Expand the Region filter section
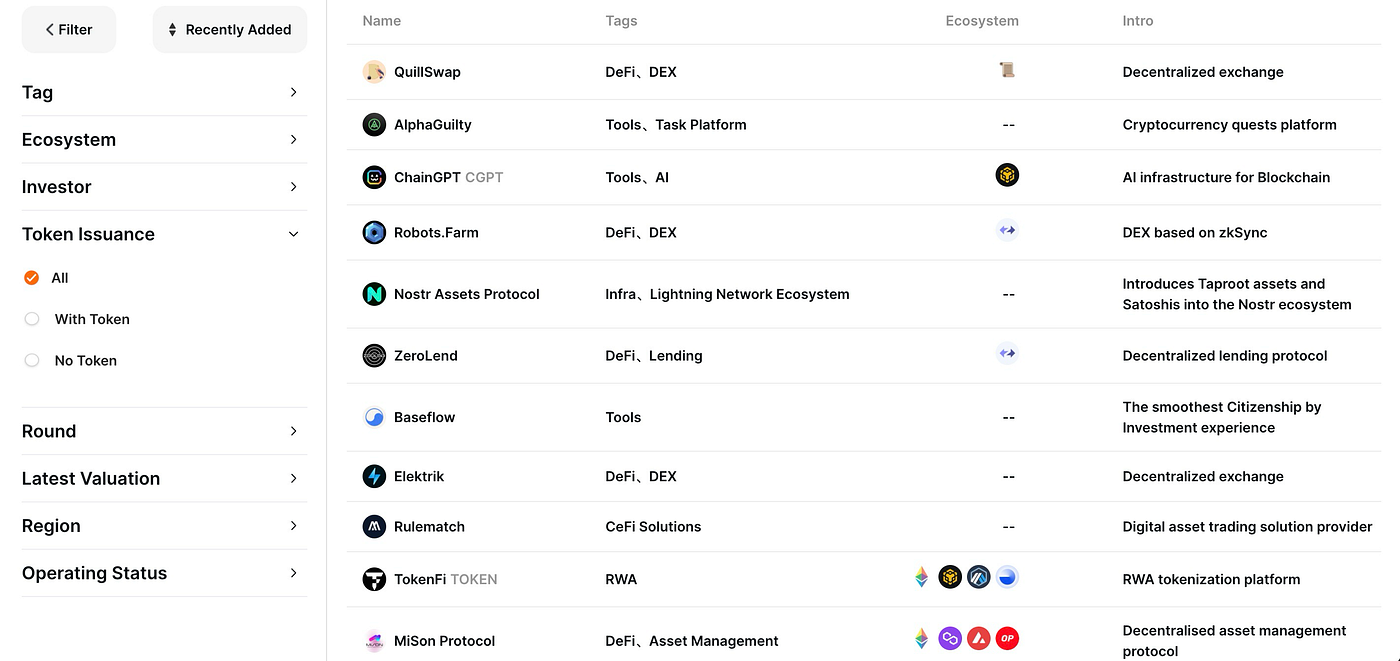The image size is (1400, 661). tap(164, 526)
